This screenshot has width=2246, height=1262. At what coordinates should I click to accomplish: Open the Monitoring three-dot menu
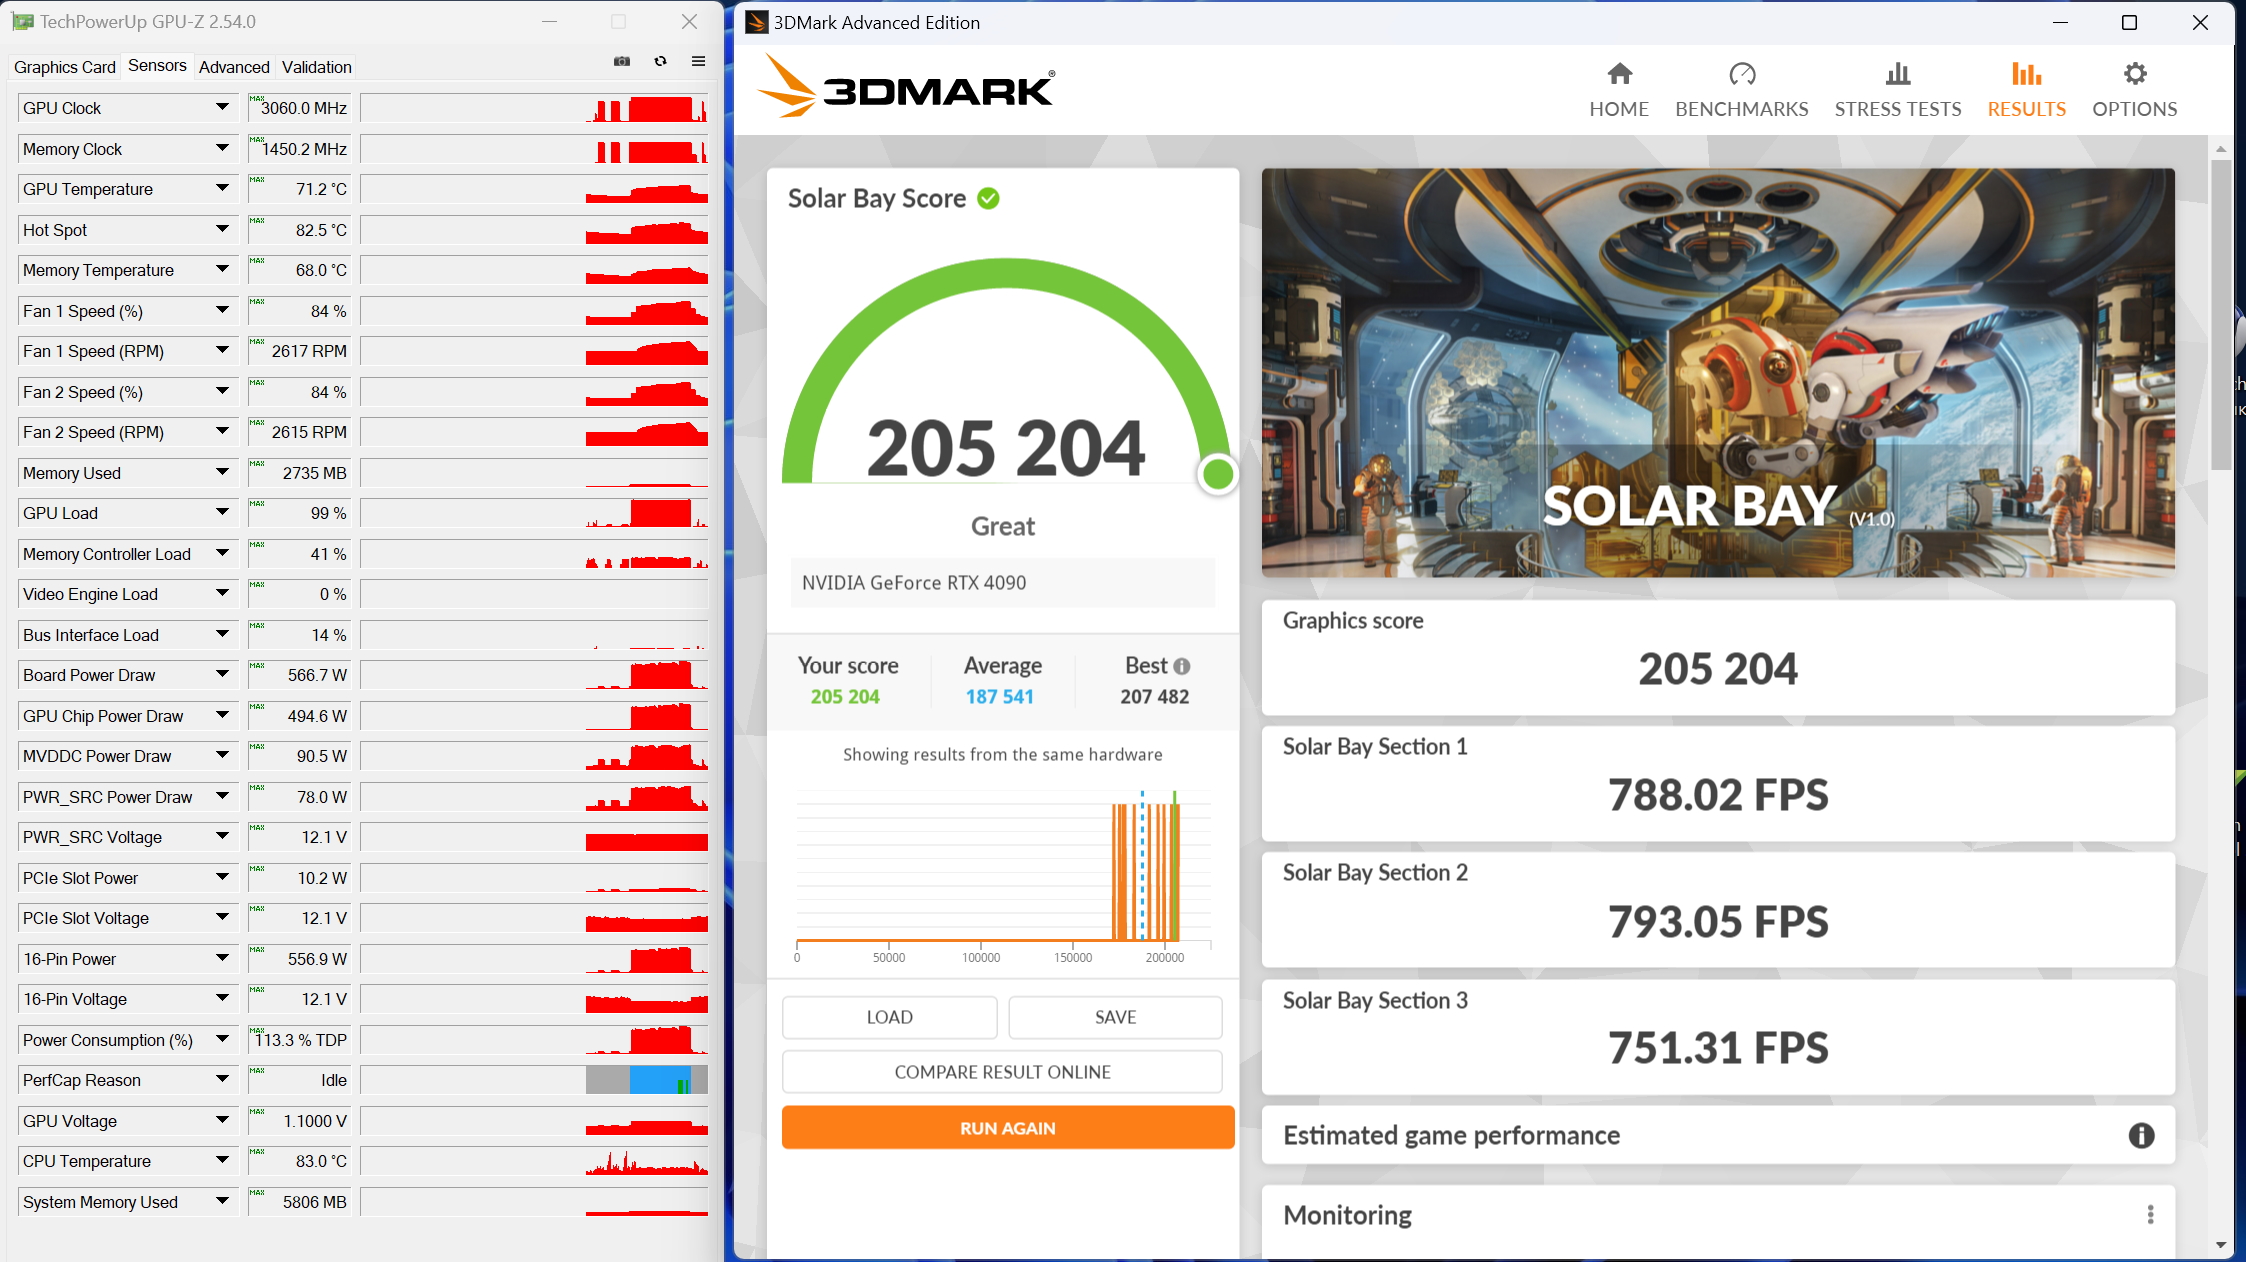(2150, 1215)
